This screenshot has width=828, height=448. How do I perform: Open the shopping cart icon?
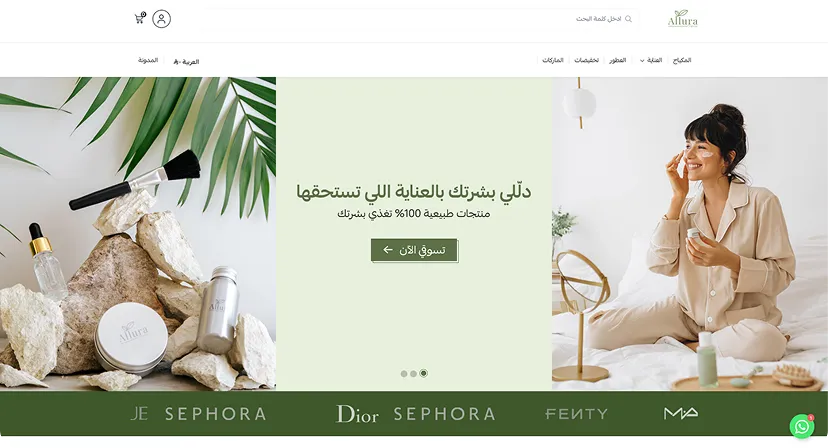(x=140, y=18)
